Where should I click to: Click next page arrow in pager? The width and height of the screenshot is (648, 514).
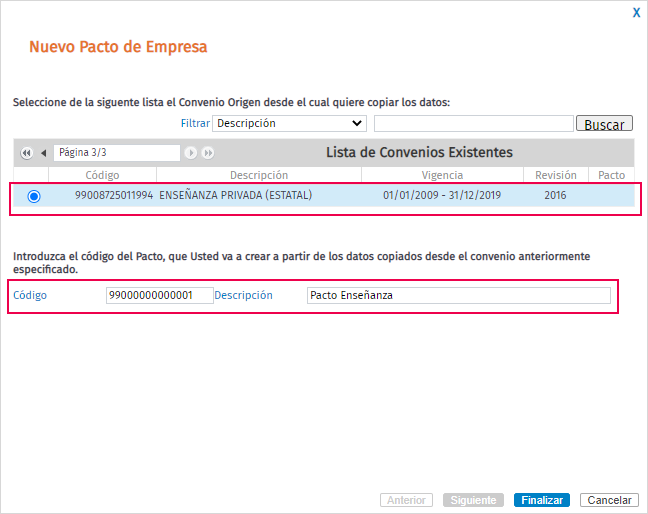(x=191, y=153)
